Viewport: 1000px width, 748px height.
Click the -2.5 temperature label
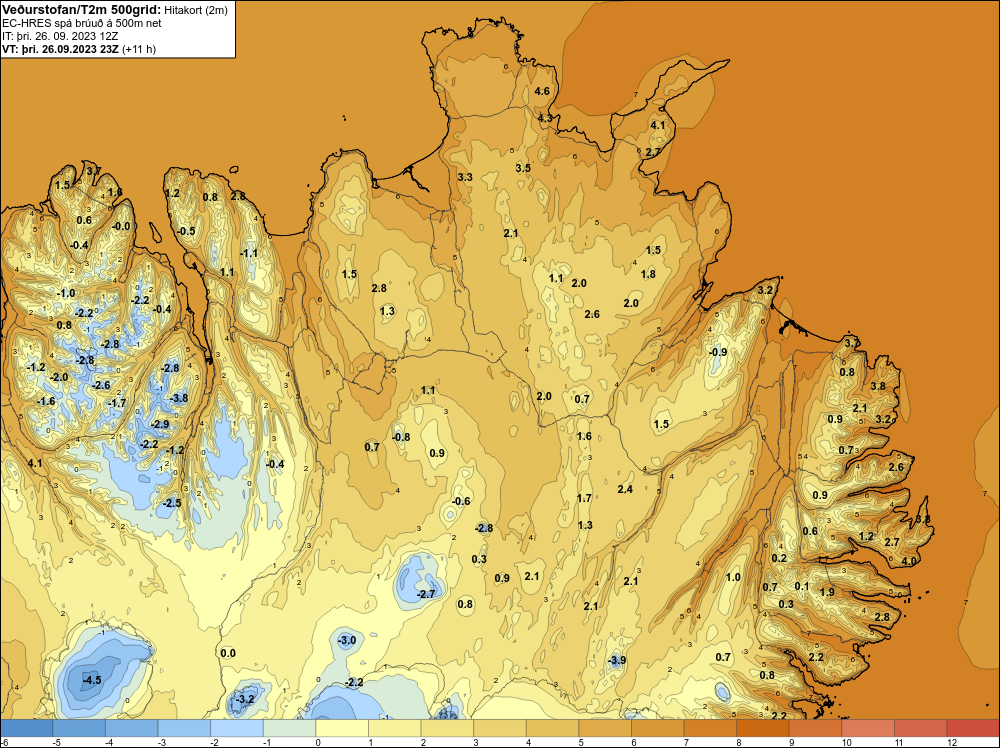tap(172, 503)
